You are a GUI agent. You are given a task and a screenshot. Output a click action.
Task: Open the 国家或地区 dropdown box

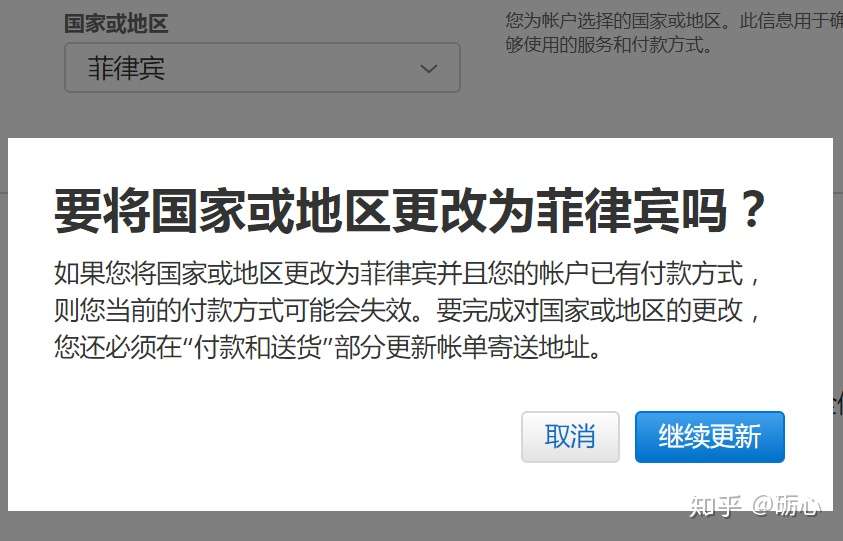tap(262, 68)
